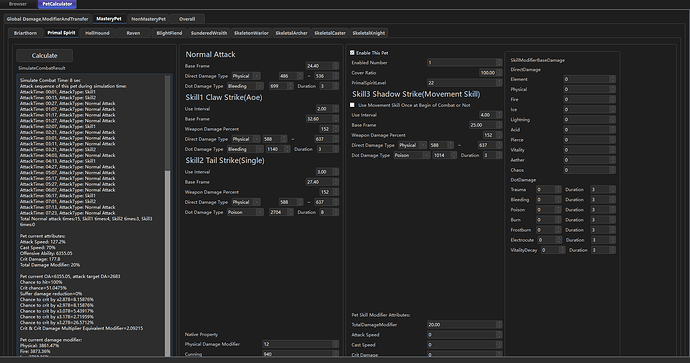Switch to HellHound pet tab
Viewport: 690px width, 363px height.
(x=97, y=33)
